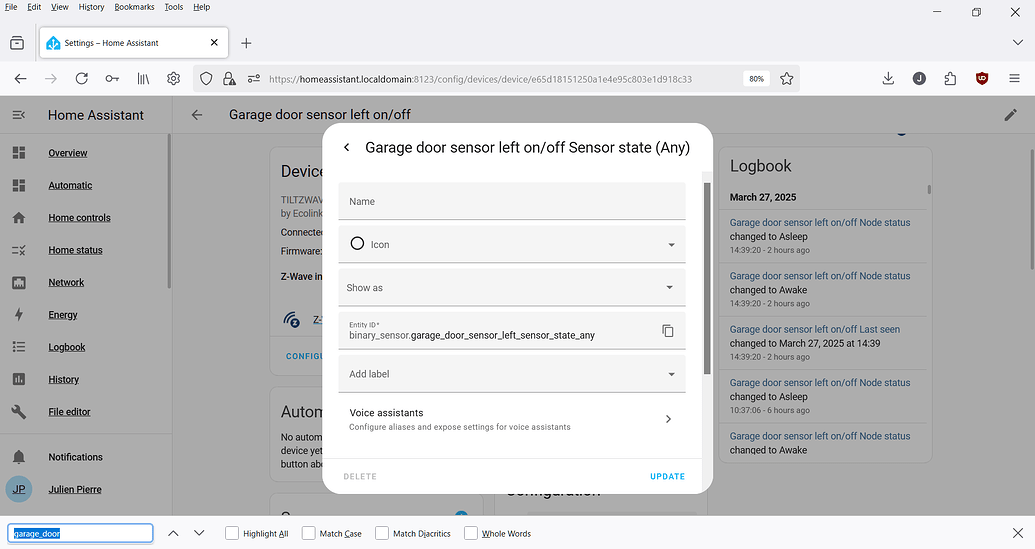Open the sidebar History item
Image resolution: width=1035 pixels, height=549 pixels.
coord(63,379)
